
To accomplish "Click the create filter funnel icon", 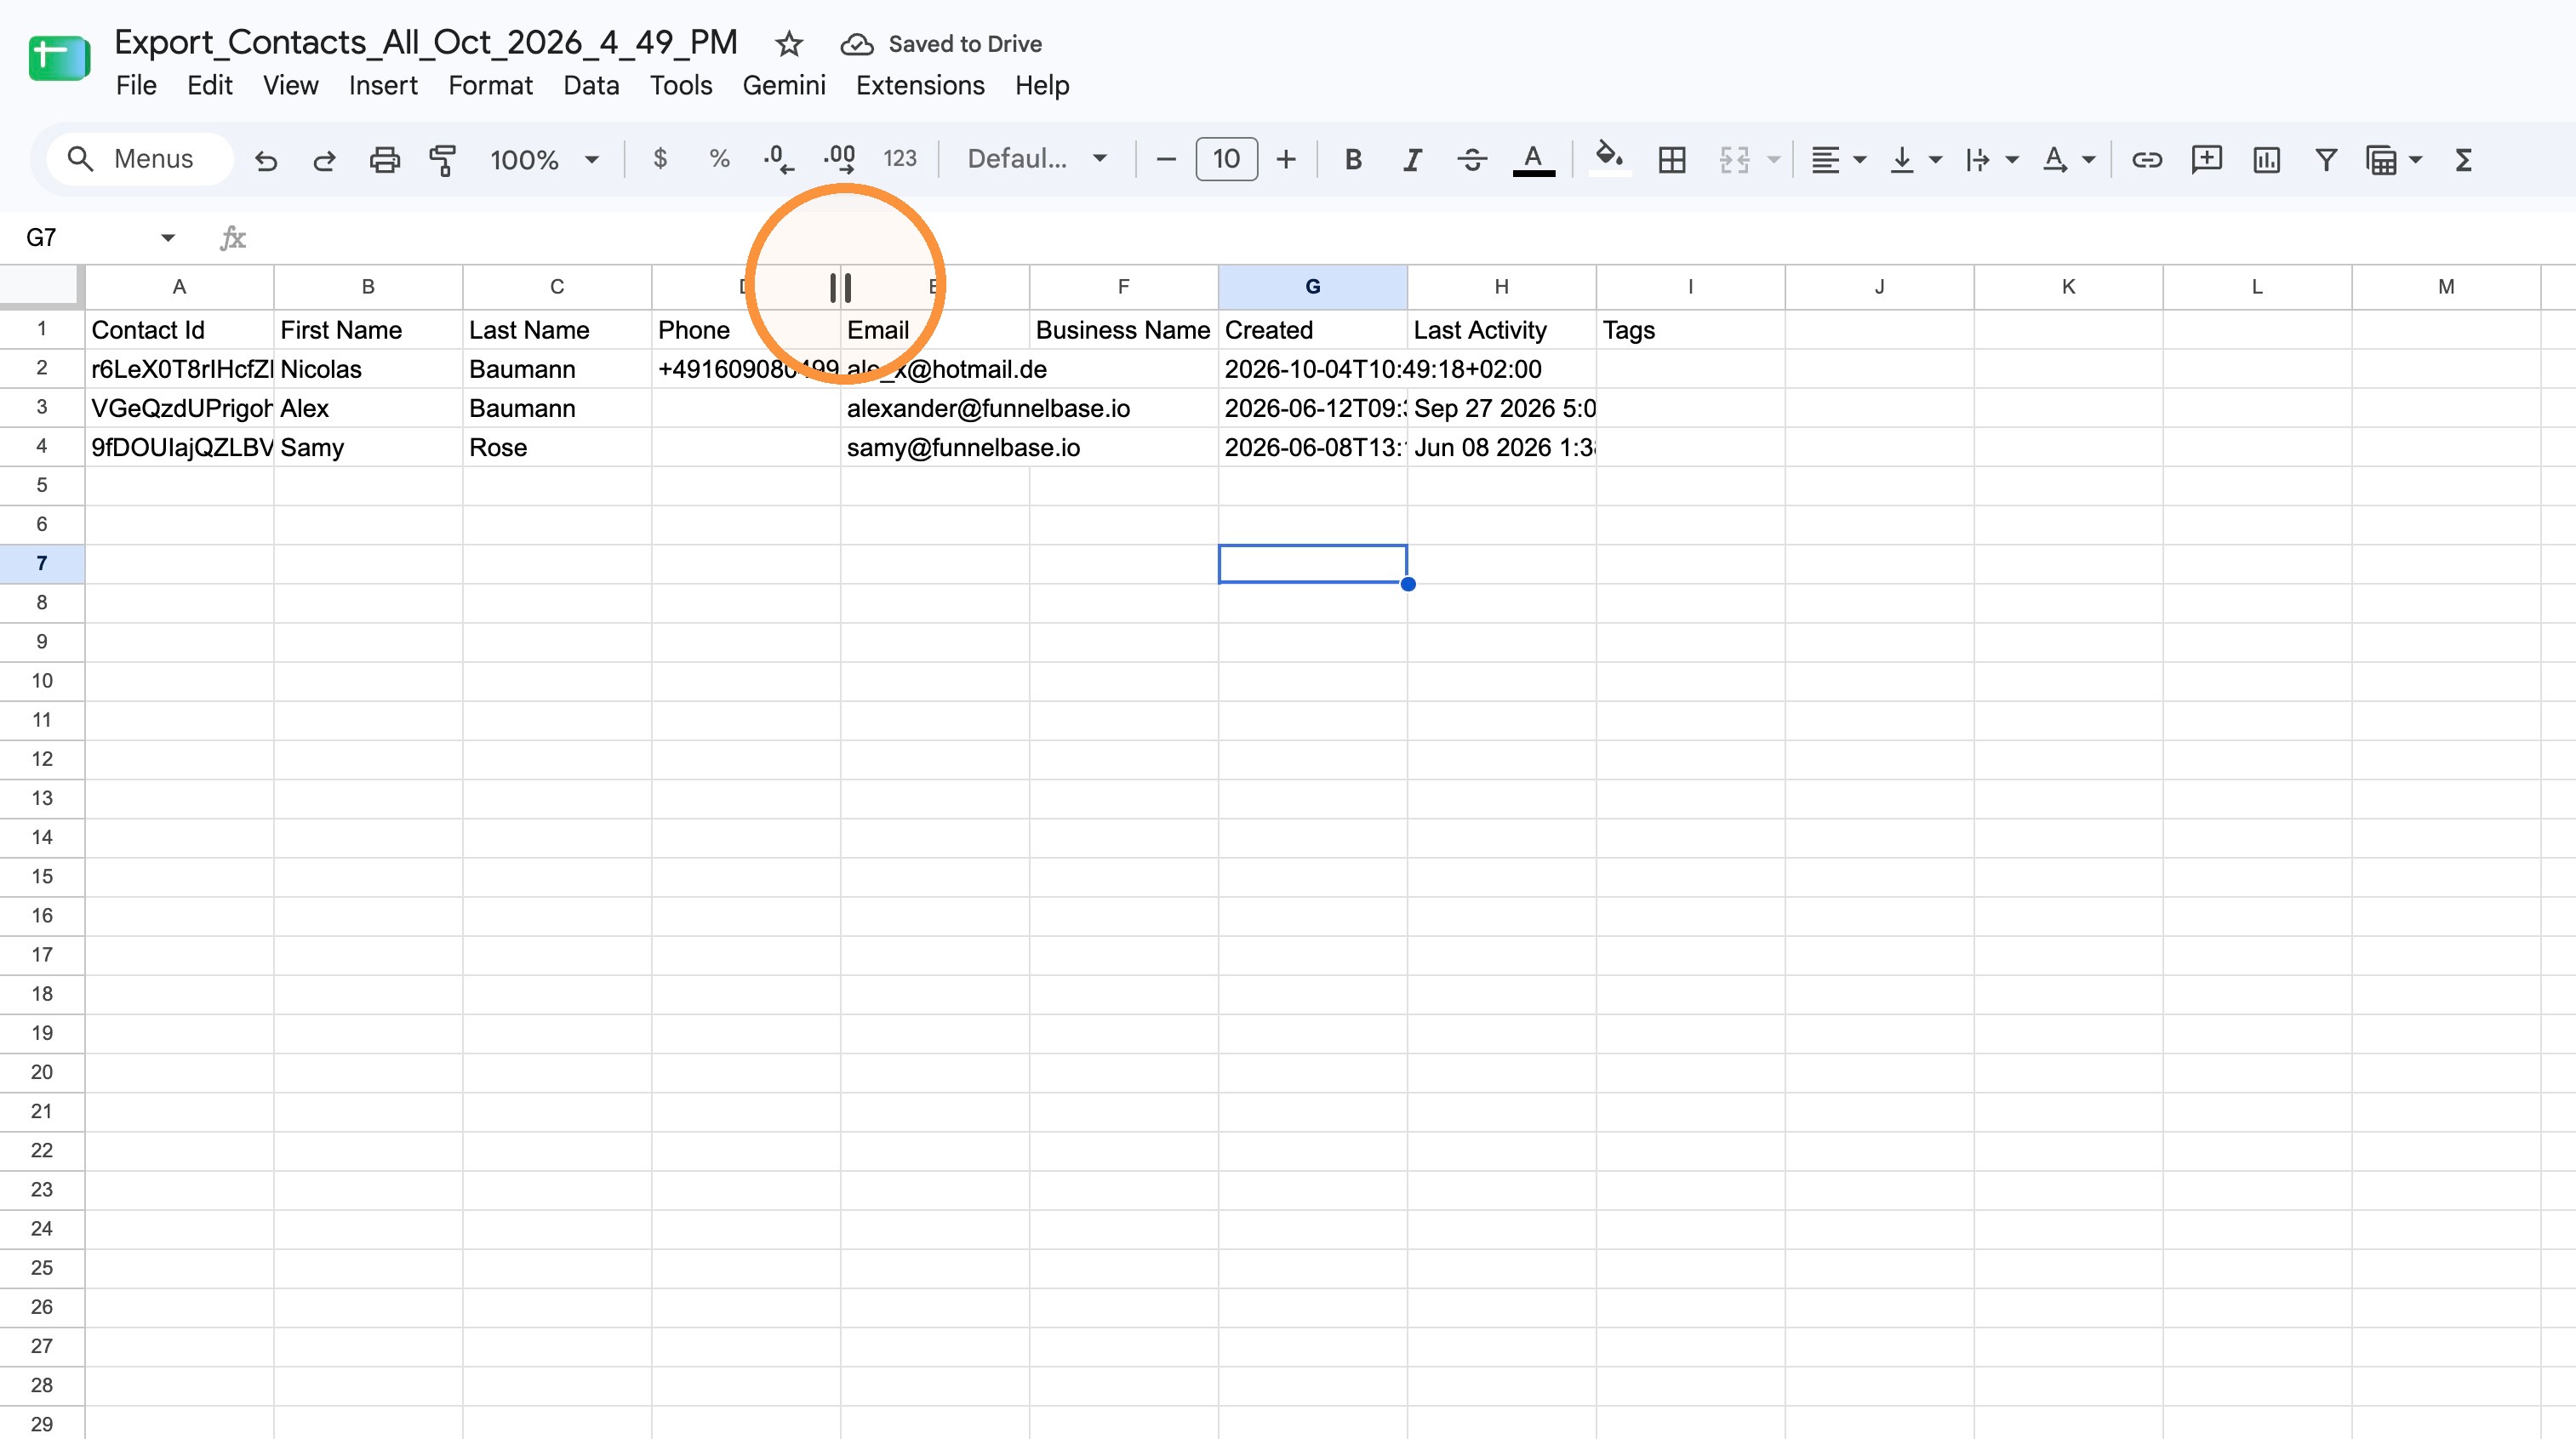I will click(2326, 160).
